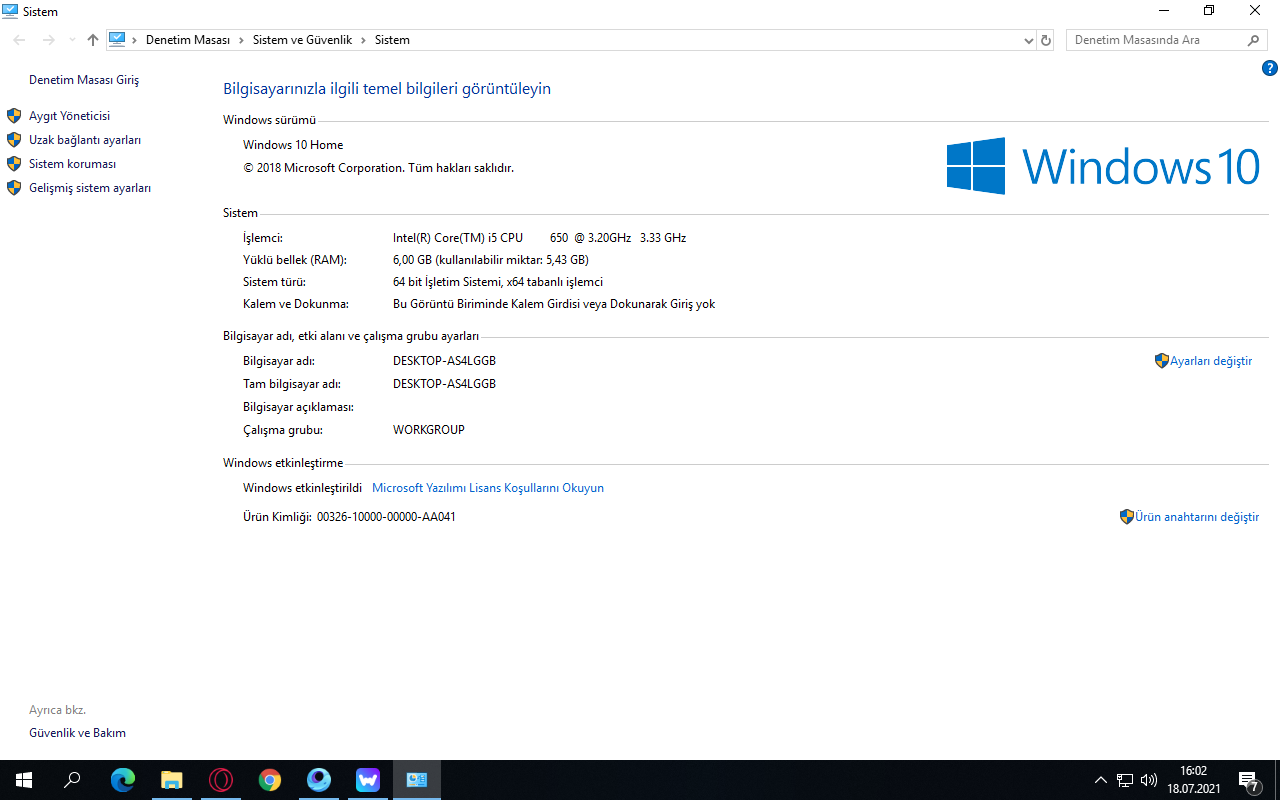Show hidden tray icons chevron

tap(1101, 780)
